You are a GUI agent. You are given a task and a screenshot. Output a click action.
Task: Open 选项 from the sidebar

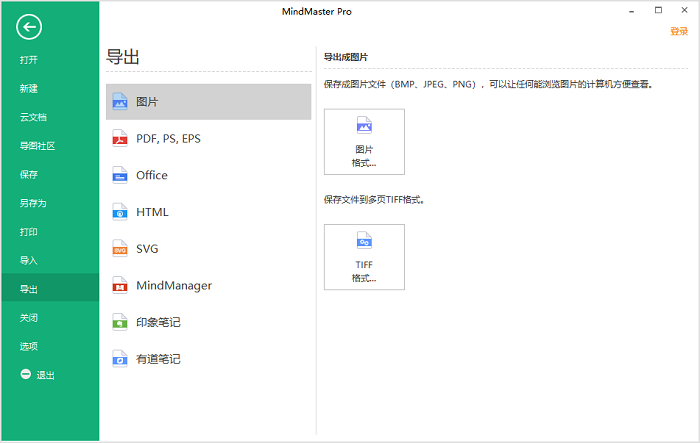point(29,346)
